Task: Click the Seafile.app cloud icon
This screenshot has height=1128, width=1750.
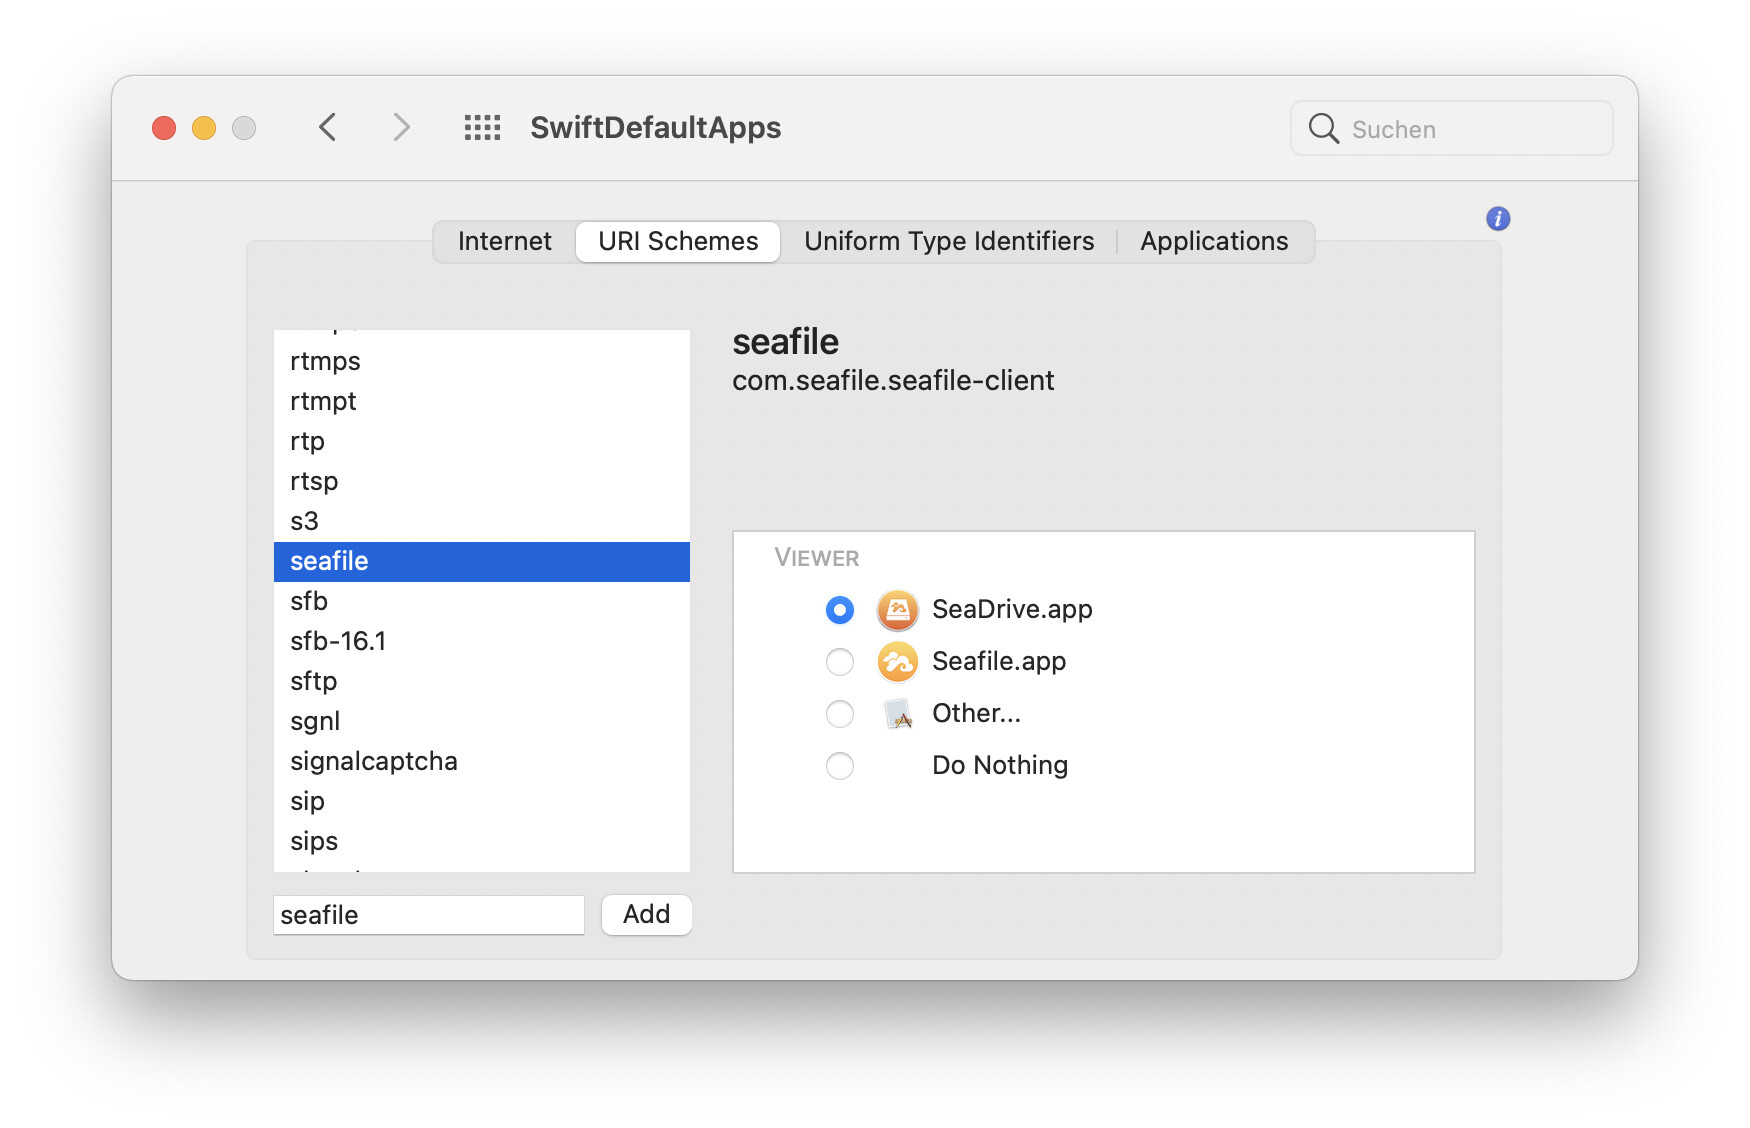Action: pos(897,662)
